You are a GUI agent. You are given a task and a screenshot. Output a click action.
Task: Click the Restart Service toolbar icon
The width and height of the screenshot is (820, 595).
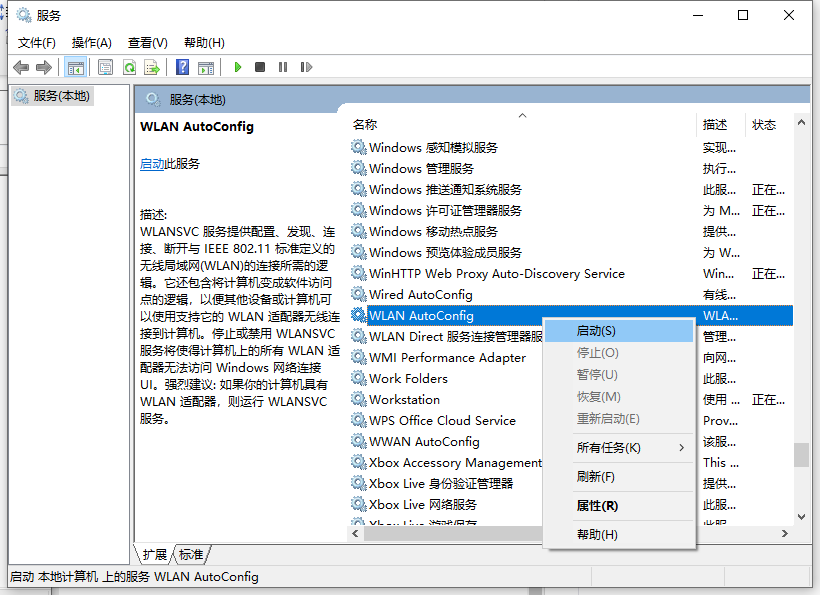[x=306, y=67]
